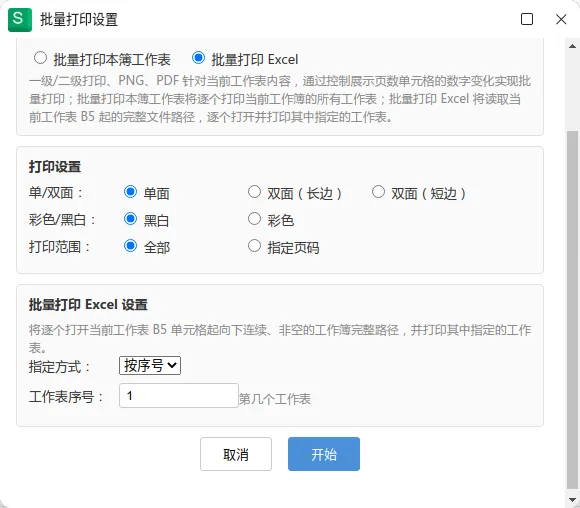Open the 按序号 dropdown
580x508 pixels.
point(150,366)
